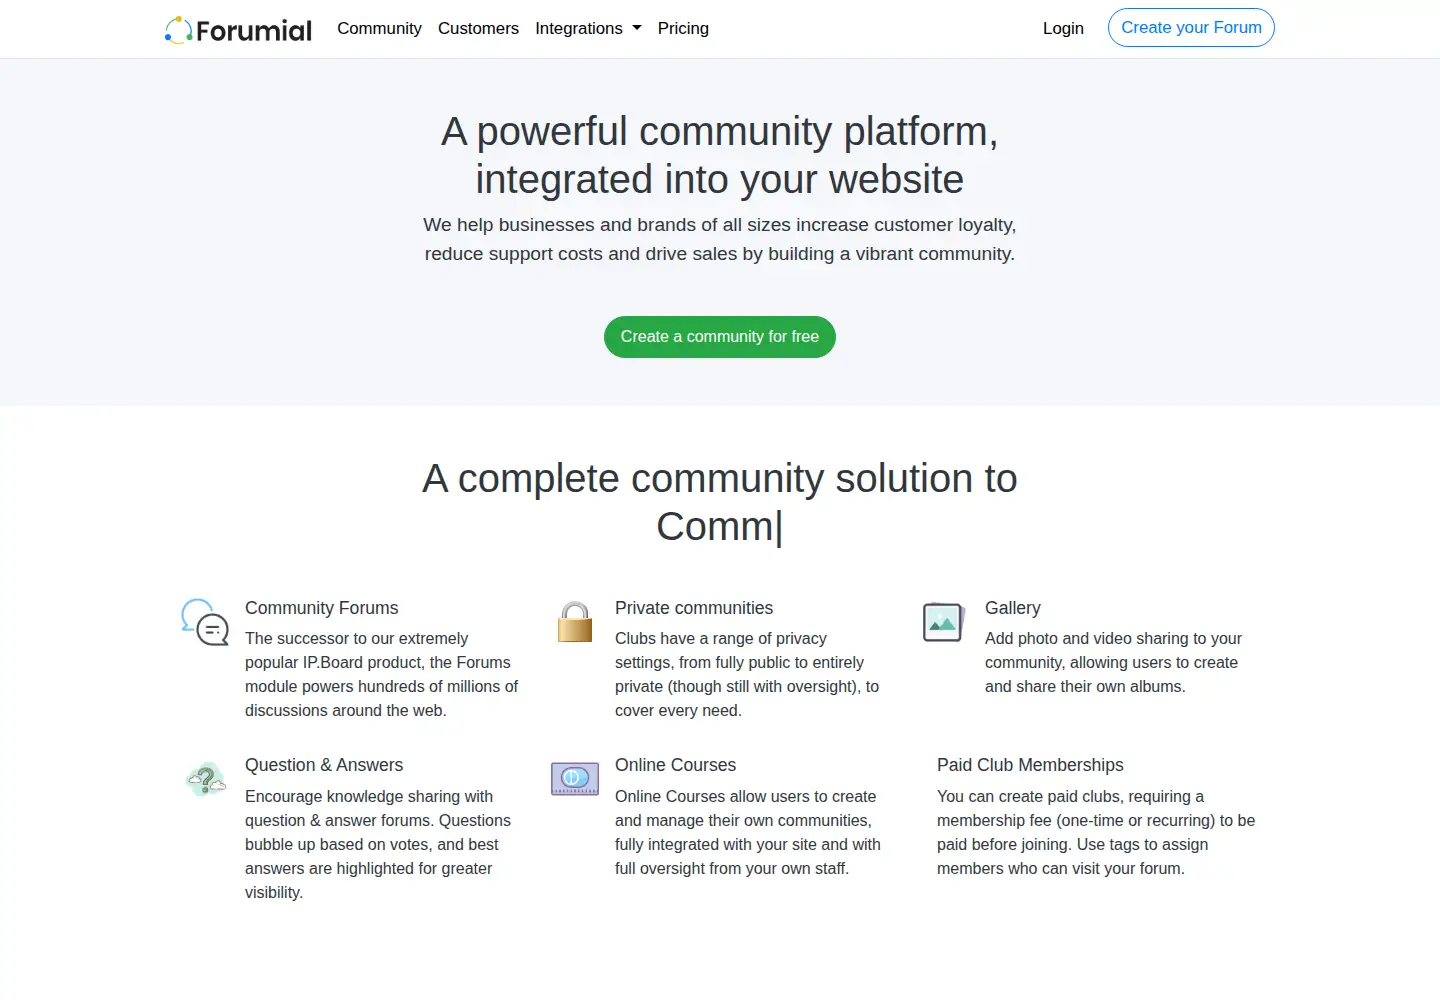The width and height of the screenshot is (1440, 1000).
Task: Click the Forumial logo
Action: coord(238,30)
